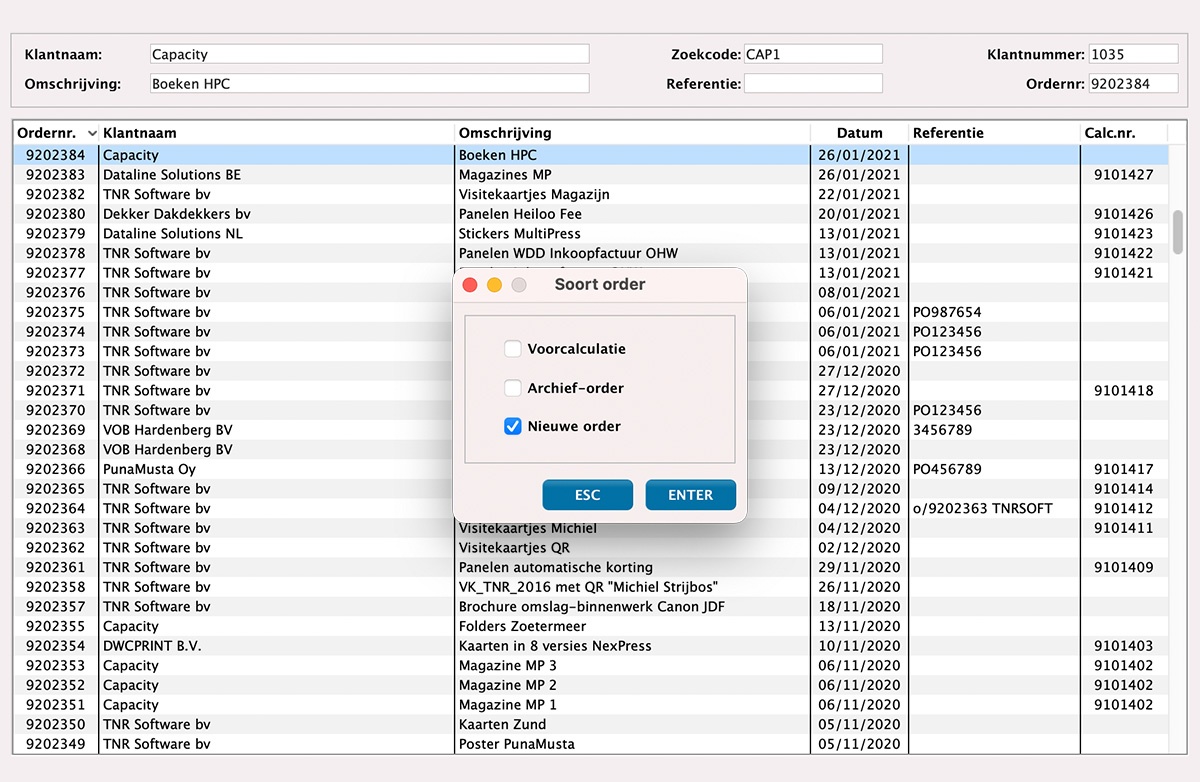Select Poster PunaMusta description

(517, 744)
